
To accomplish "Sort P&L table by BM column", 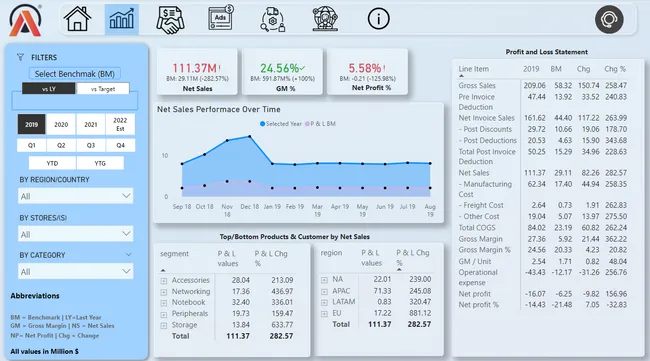I will tap(556, 69).
